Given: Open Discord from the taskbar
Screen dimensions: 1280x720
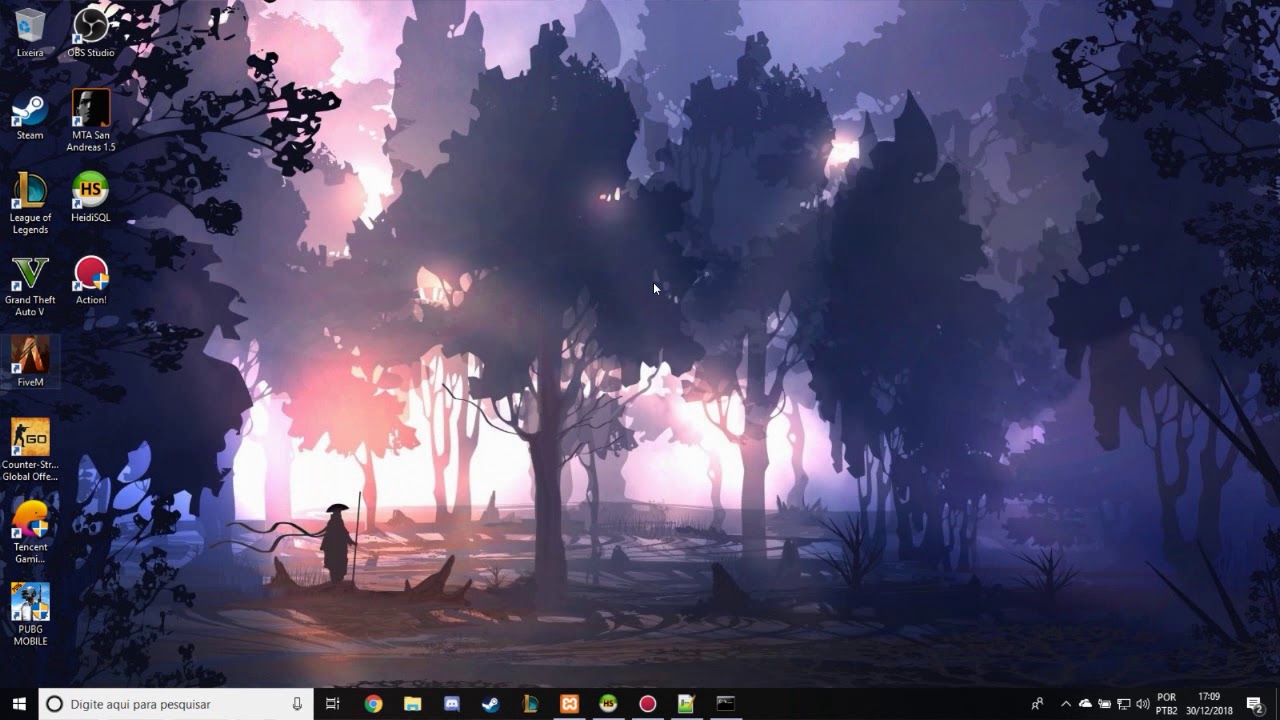Looking at the screenshot, I should (451, 704).
